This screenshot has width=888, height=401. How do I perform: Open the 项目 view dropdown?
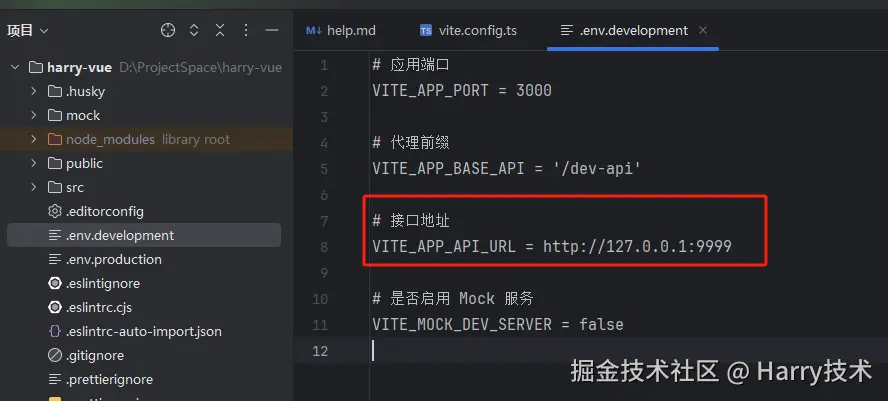click(x=28, y=31)
